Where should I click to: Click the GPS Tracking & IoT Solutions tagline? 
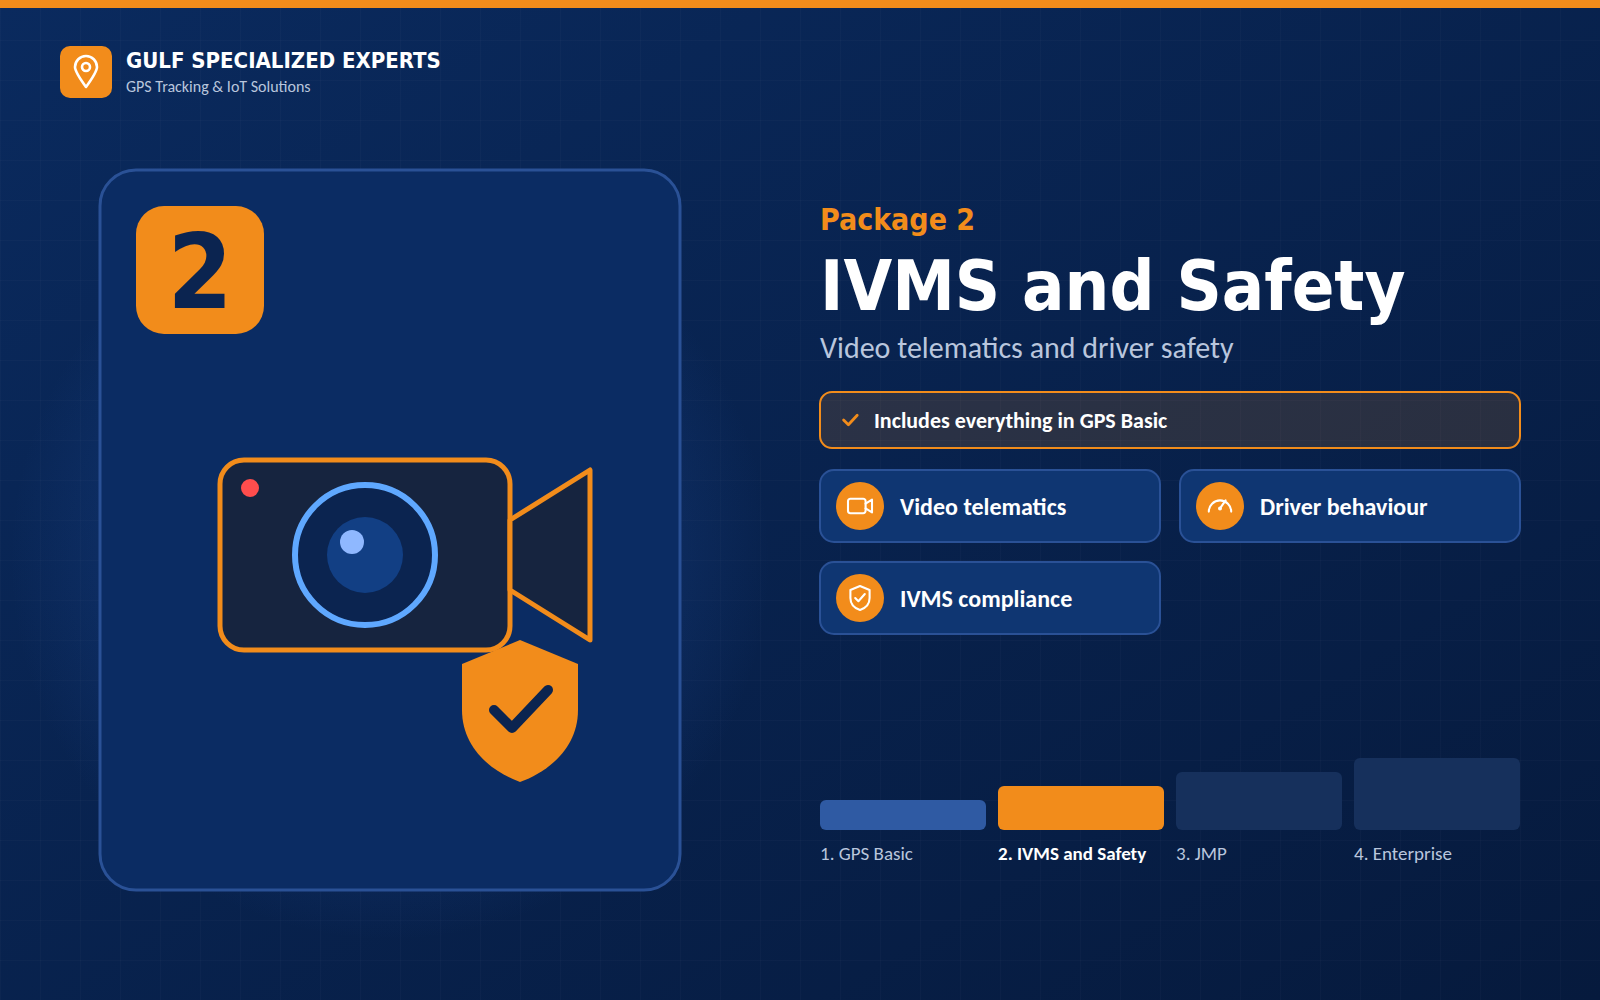pyautogui.click(x=218, y=87)
